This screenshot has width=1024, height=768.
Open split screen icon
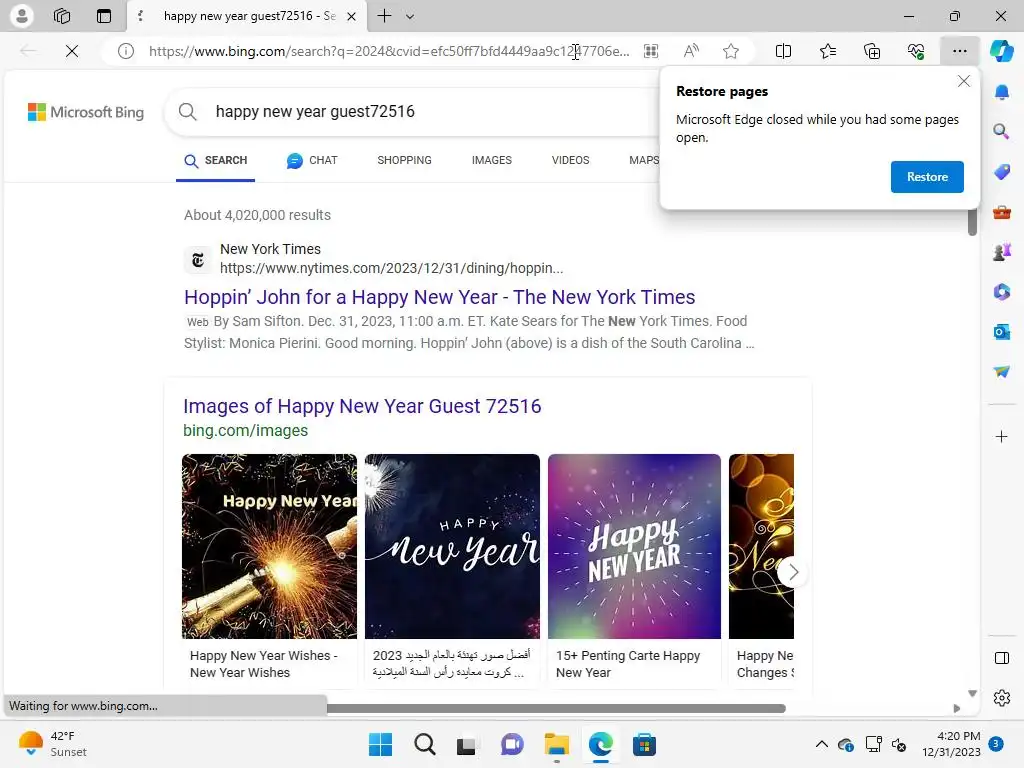pos(783,51)
